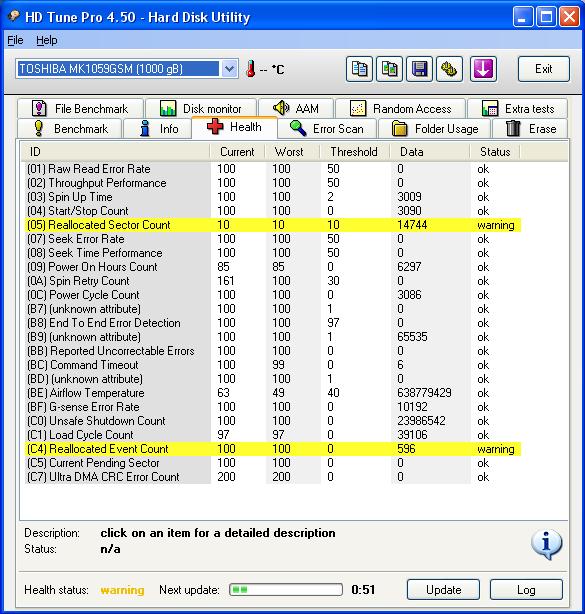585x614 pixels.
Task: Open the Extra tests tab
Action: click(x=518, y=108)
